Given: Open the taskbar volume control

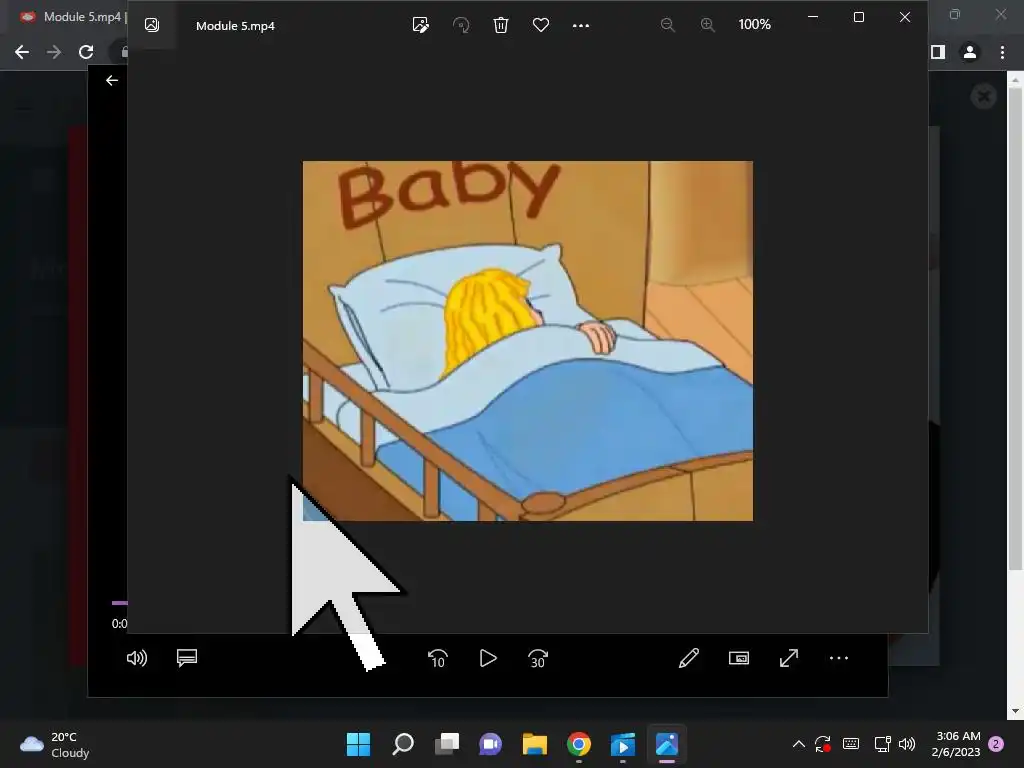Looking at the screenshot, I should [x=907, y=744].
